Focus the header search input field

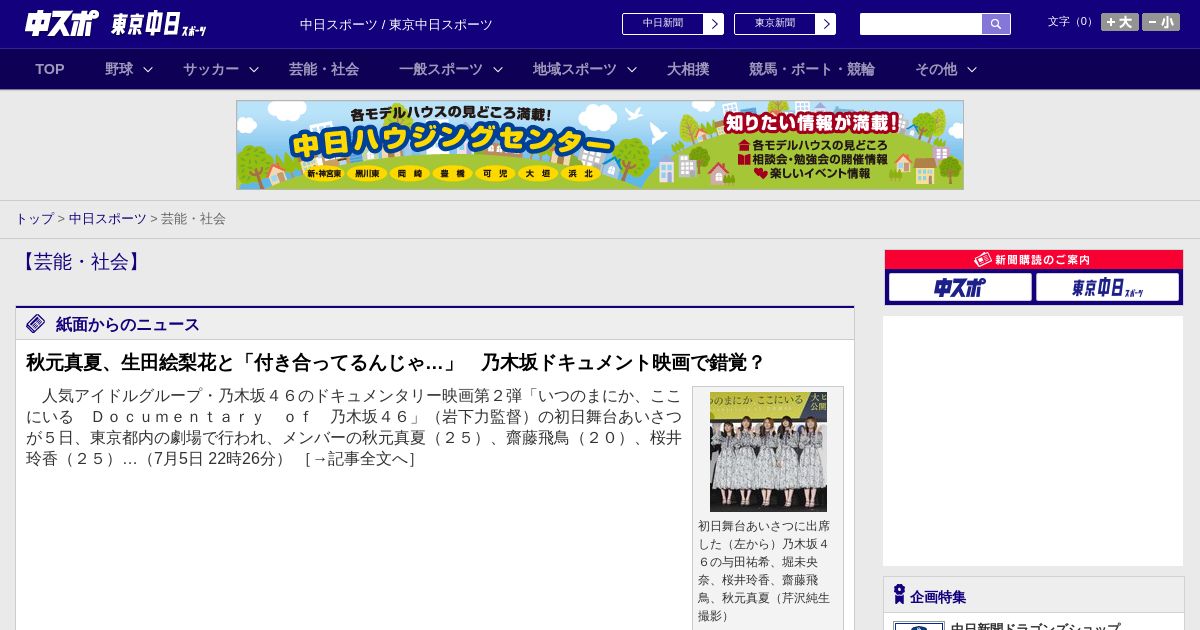(x=921, y=24)
